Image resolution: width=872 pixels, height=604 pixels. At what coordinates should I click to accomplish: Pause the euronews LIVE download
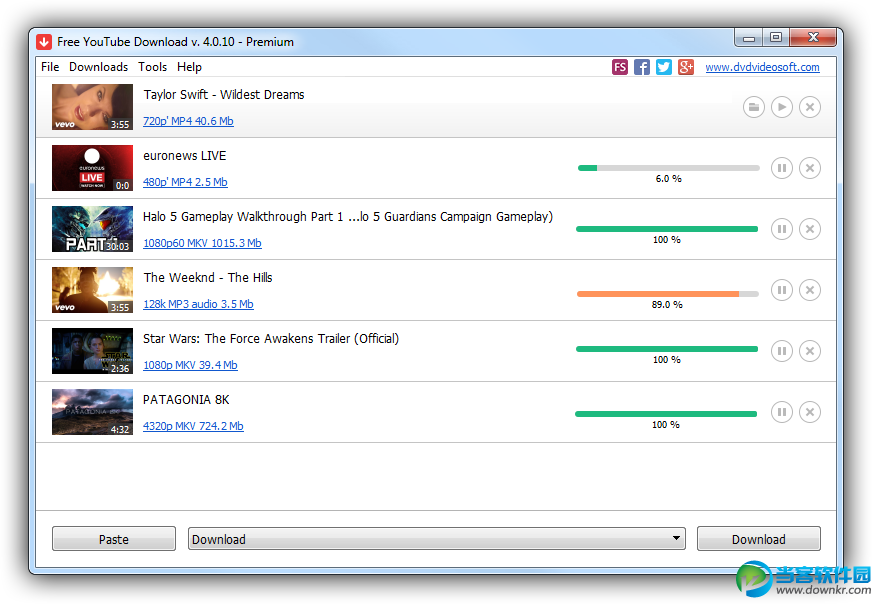click(x=781, y=167)
